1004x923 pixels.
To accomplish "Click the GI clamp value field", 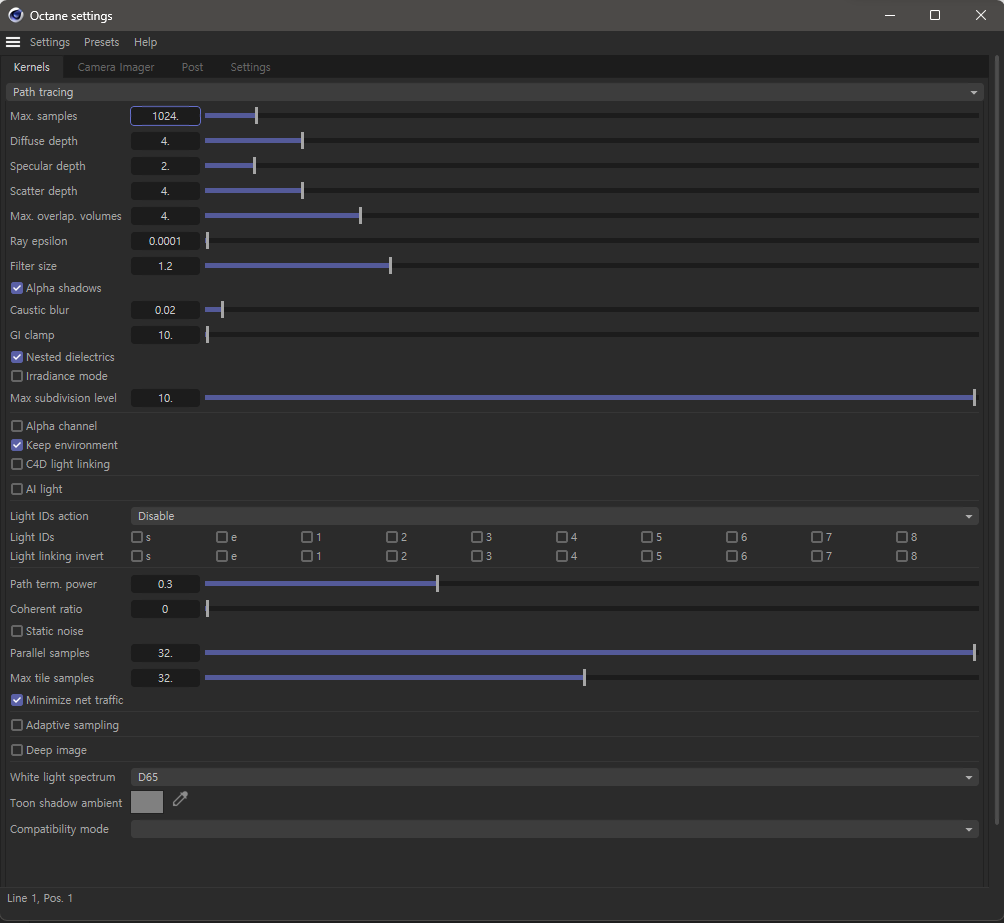I will (165, 335).
